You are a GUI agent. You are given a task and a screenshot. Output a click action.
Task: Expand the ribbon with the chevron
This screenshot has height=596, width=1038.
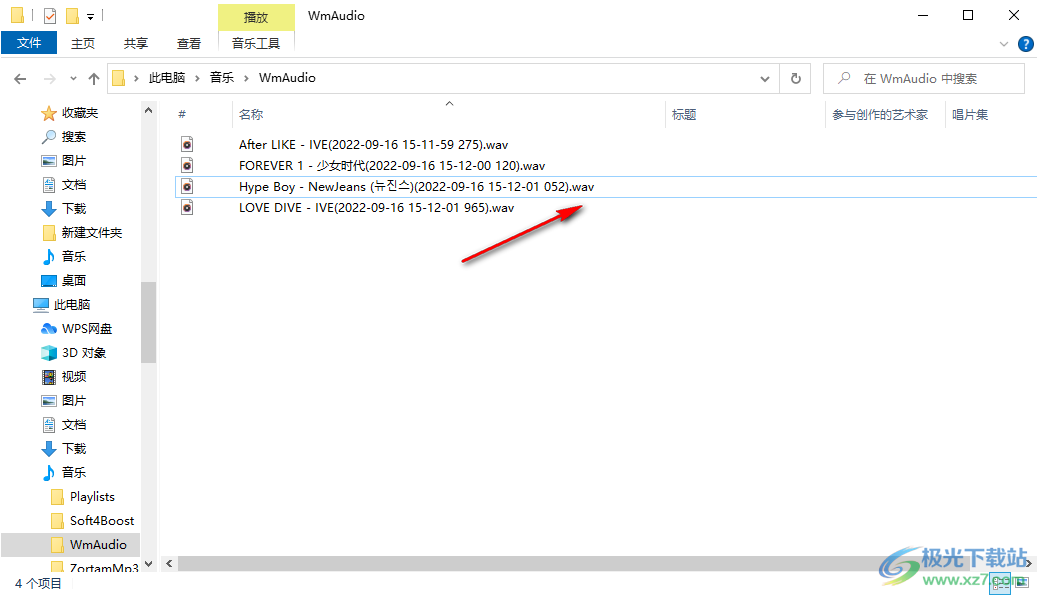[x=1004, y=44]
